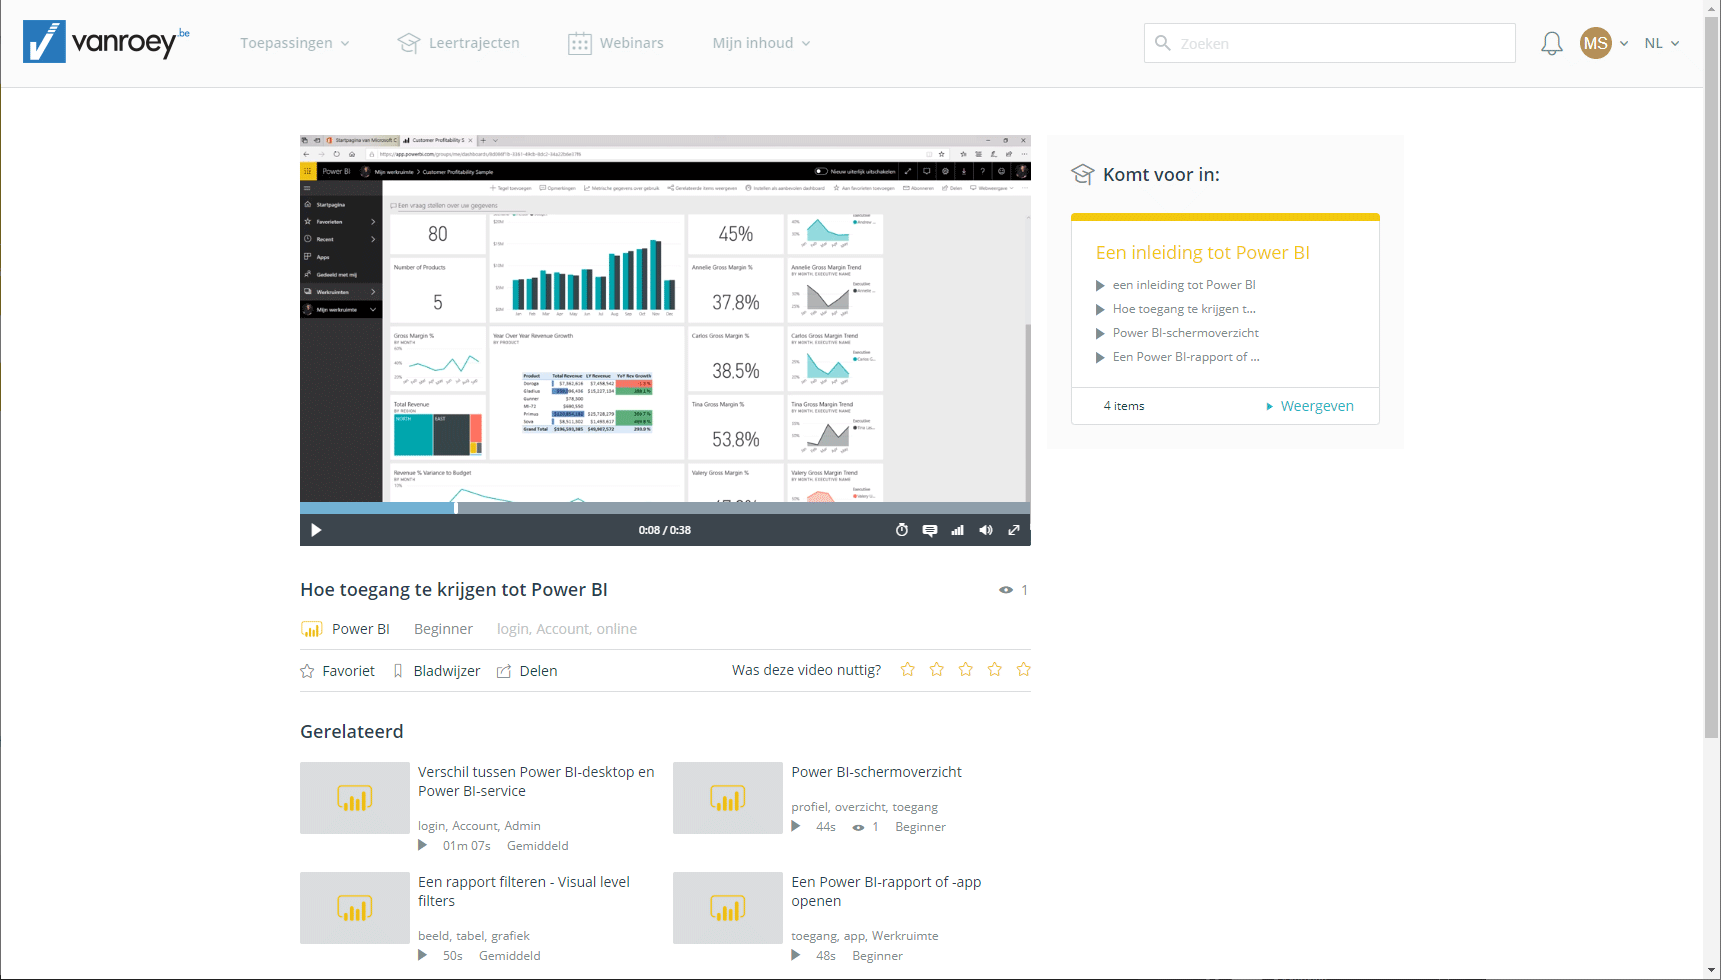Open 'Een rapport filteren - Visual level filters' title
Viewport: 1721px width, 980px height.
point(524,891)
